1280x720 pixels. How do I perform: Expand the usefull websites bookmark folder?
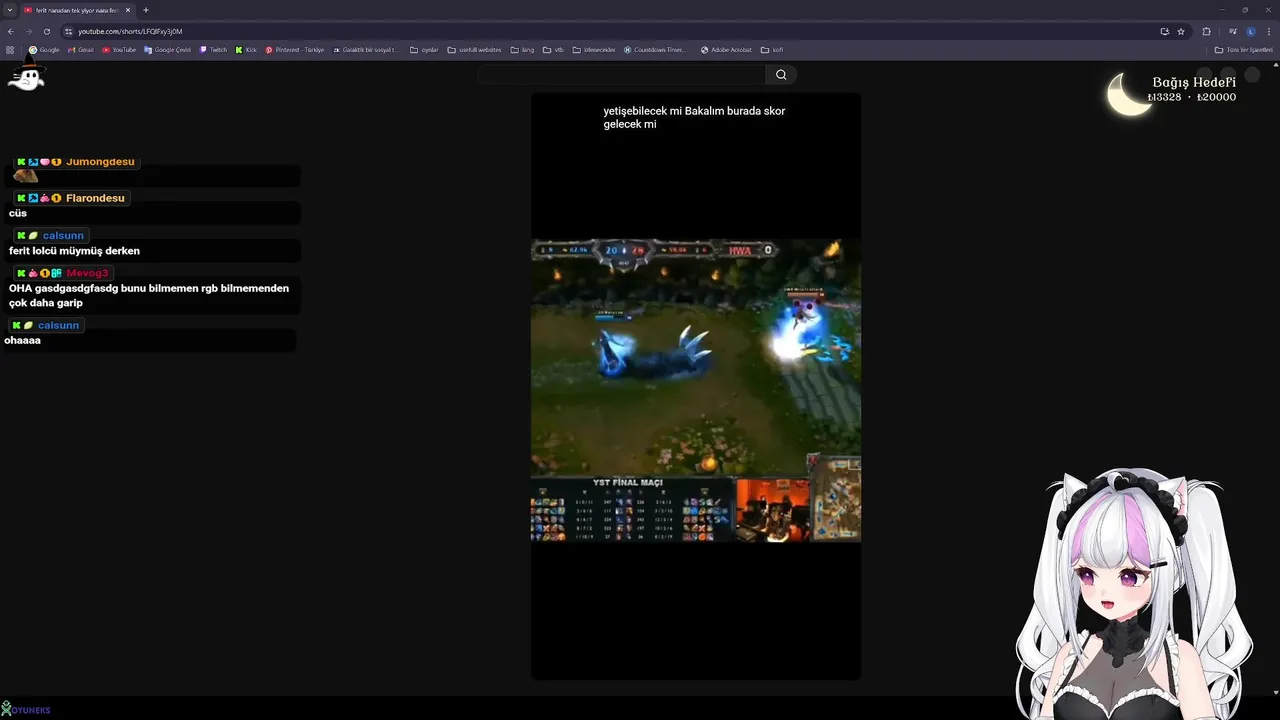[474, 49]
